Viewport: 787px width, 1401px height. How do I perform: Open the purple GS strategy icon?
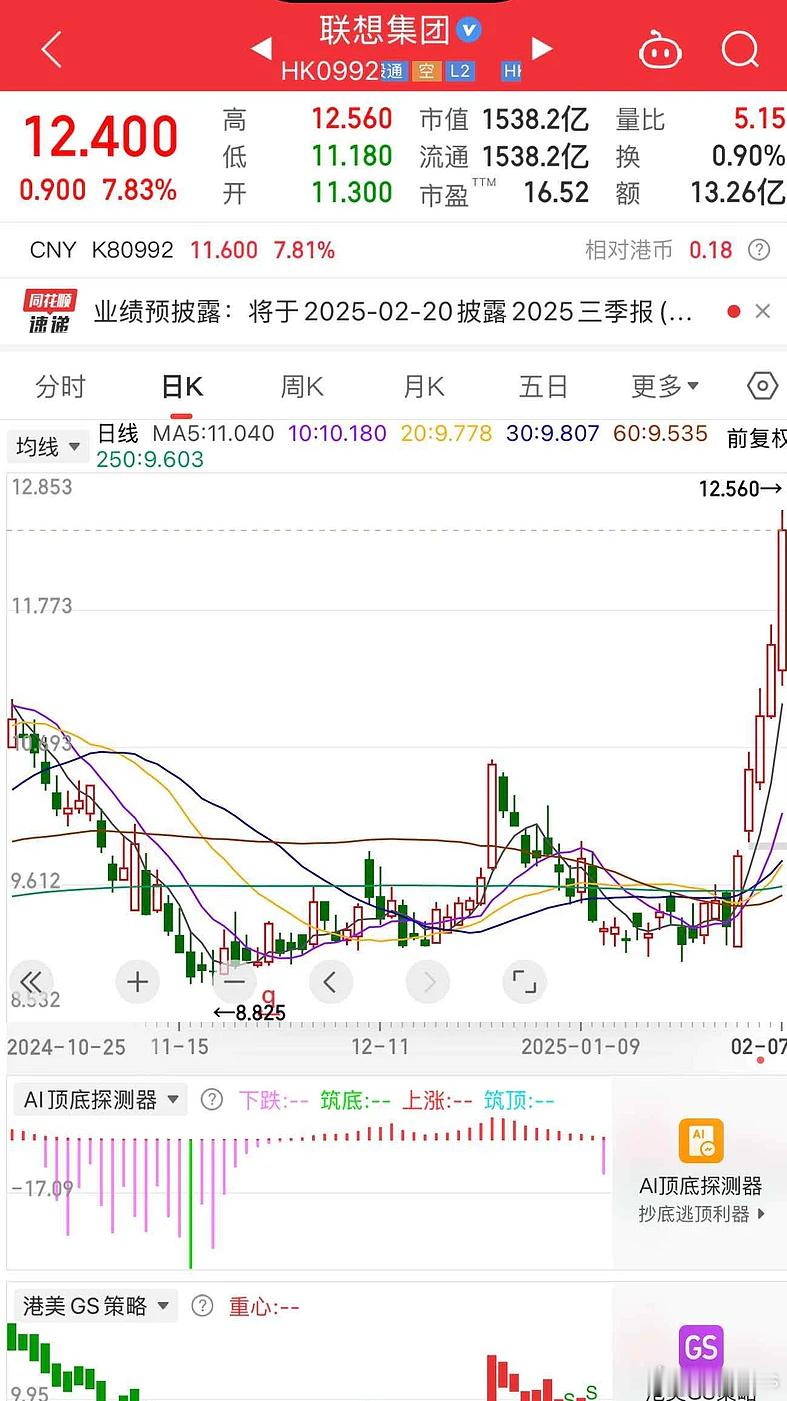[701, 1348]
